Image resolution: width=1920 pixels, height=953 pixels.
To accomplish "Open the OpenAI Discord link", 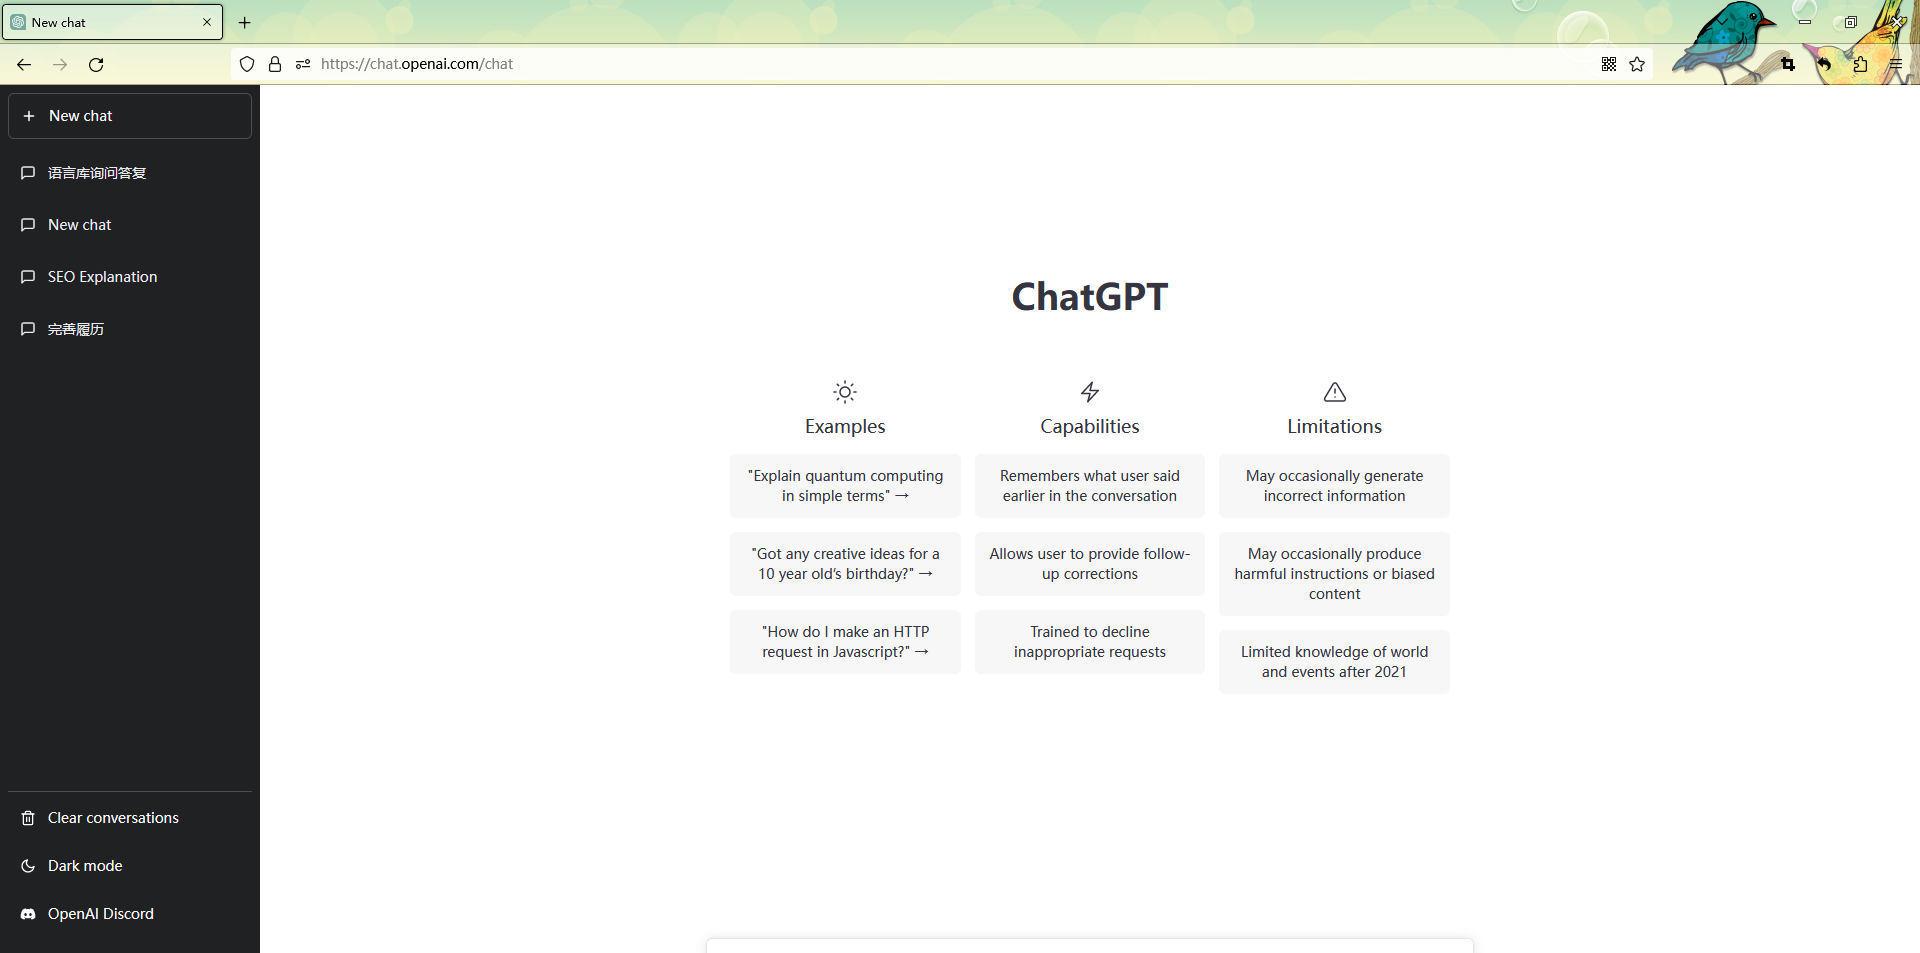I will click(x=130, y=914).
